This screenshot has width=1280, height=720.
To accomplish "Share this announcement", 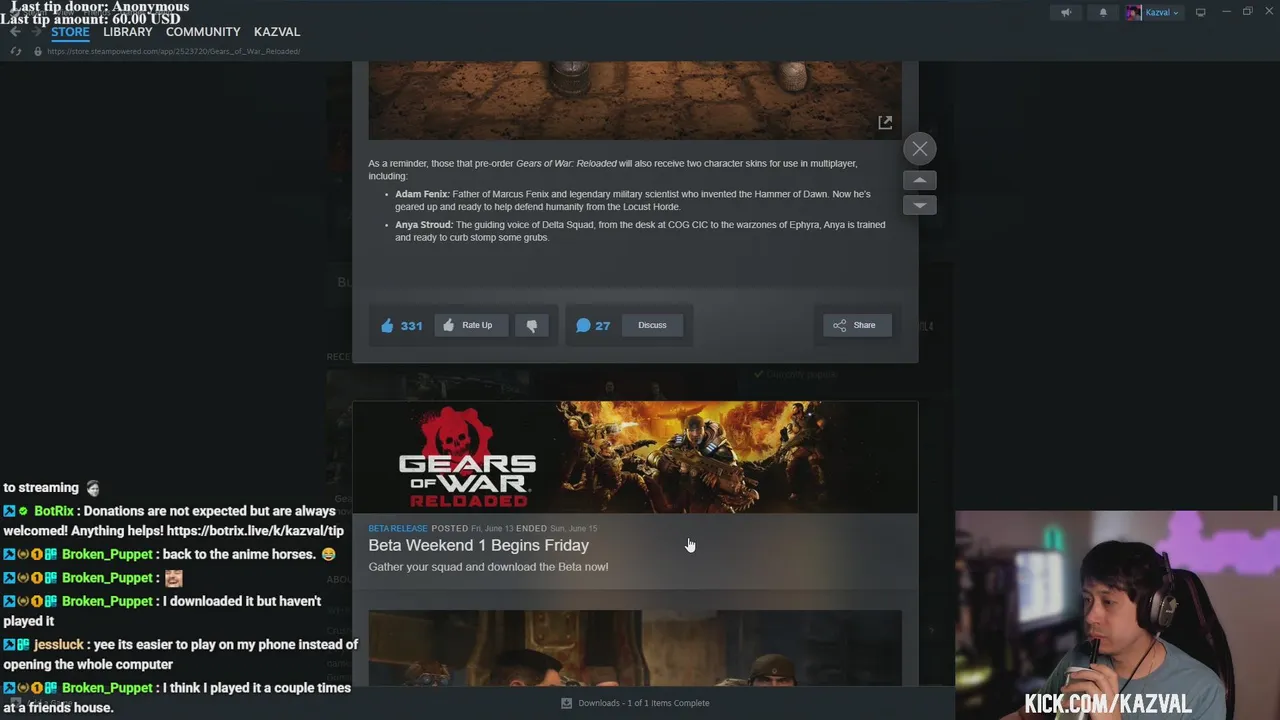I will [857, 325].
